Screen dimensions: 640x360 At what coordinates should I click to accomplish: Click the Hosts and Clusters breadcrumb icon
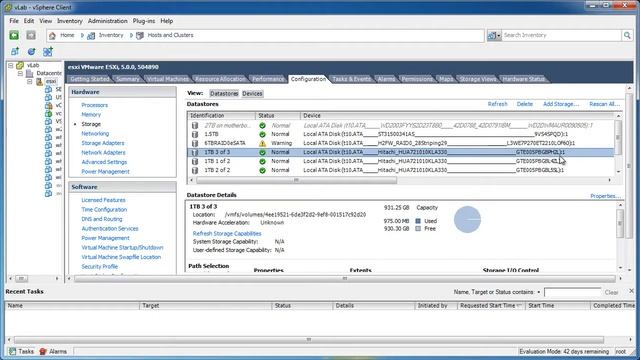pos(140,36)
